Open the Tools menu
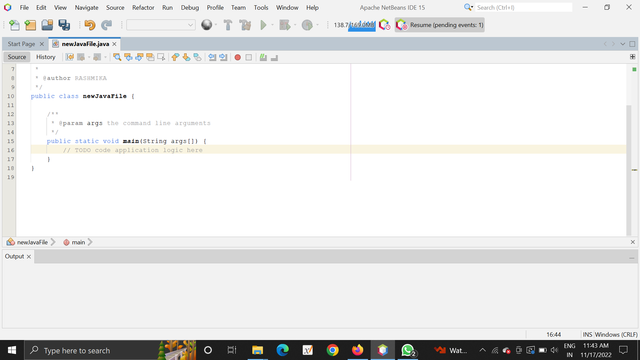 pos(261,7)
